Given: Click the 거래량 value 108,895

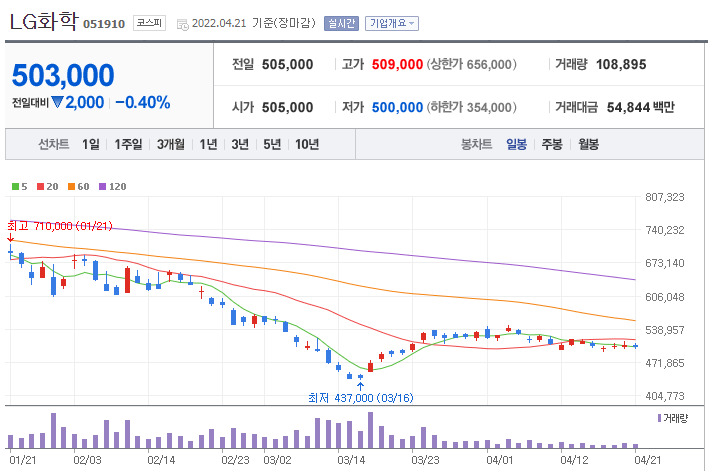Looking at the screenshot, I should [x=621, y=65].
